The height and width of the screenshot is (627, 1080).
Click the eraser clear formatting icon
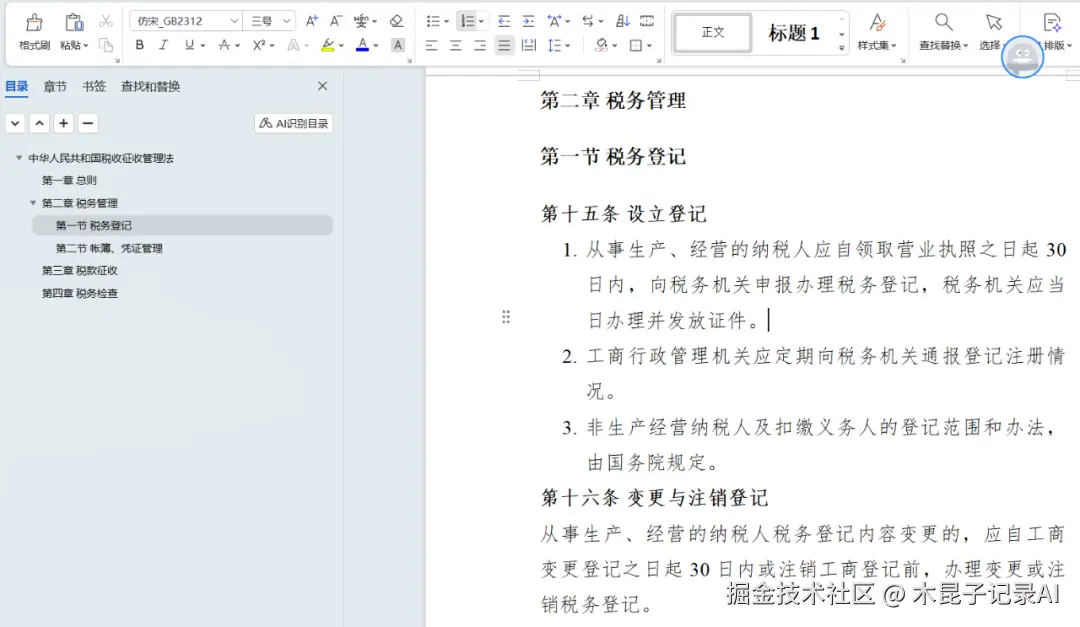pyautogui.click(x=396, y=21)
